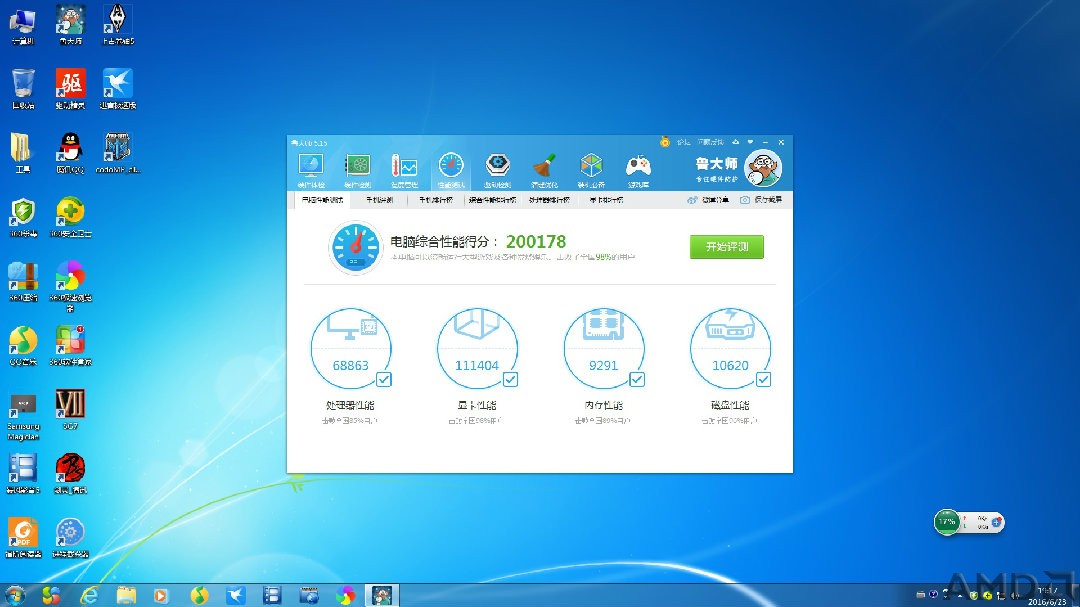This screenshot has height=607, width=1080.
Task: Open the yellow tools folder on desktop
Action: click(23, 153)
